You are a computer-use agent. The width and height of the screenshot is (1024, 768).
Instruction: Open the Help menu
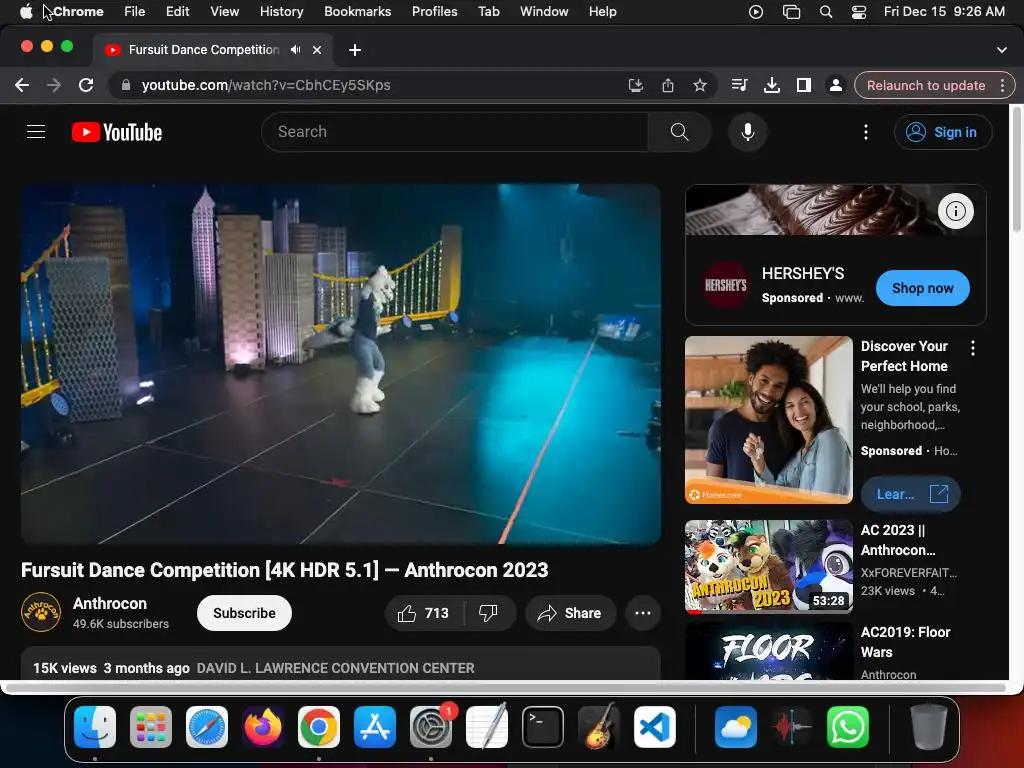pos(602,12)
